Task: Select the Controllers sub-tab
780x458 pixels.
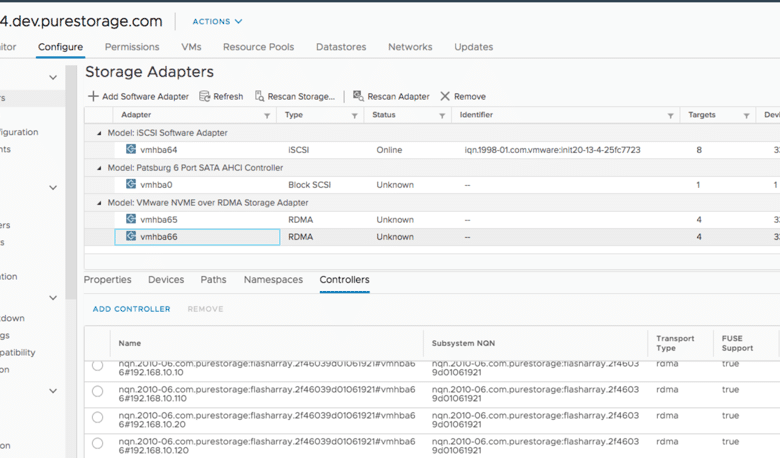Action: 344,279
